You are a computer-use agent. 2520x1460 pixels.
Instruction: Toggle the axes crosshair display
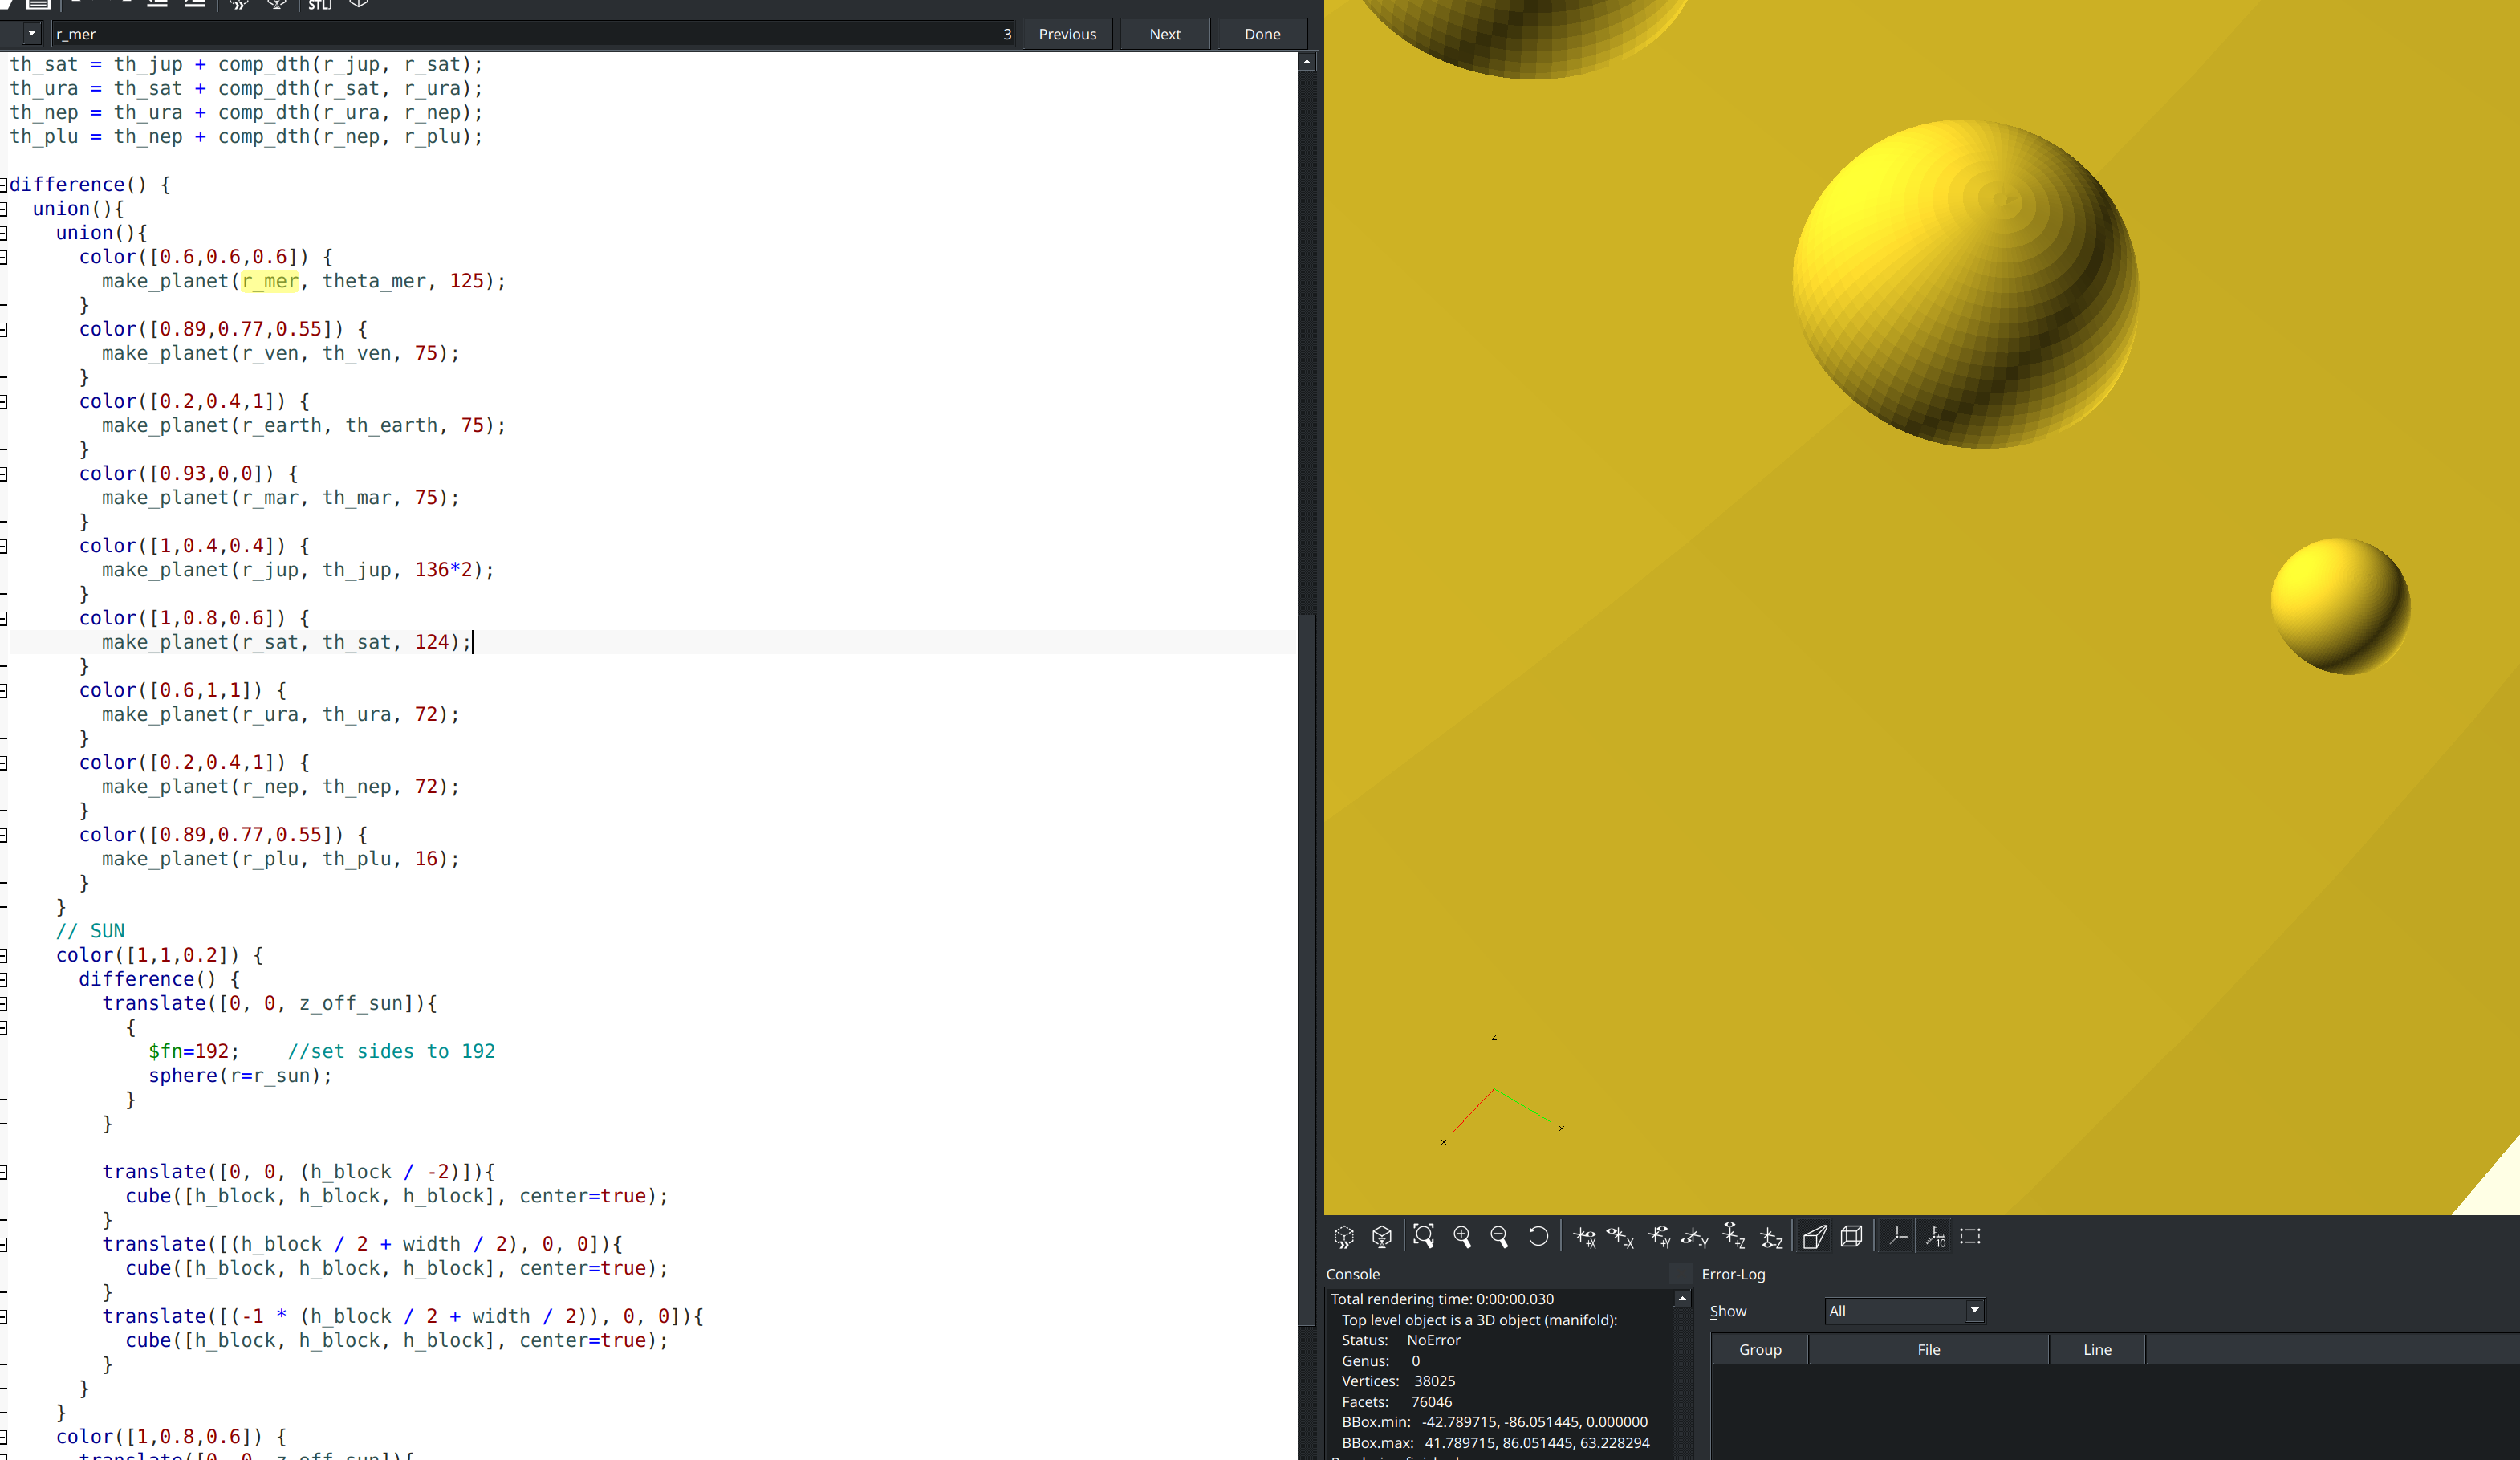(x=1897, y=1236)
